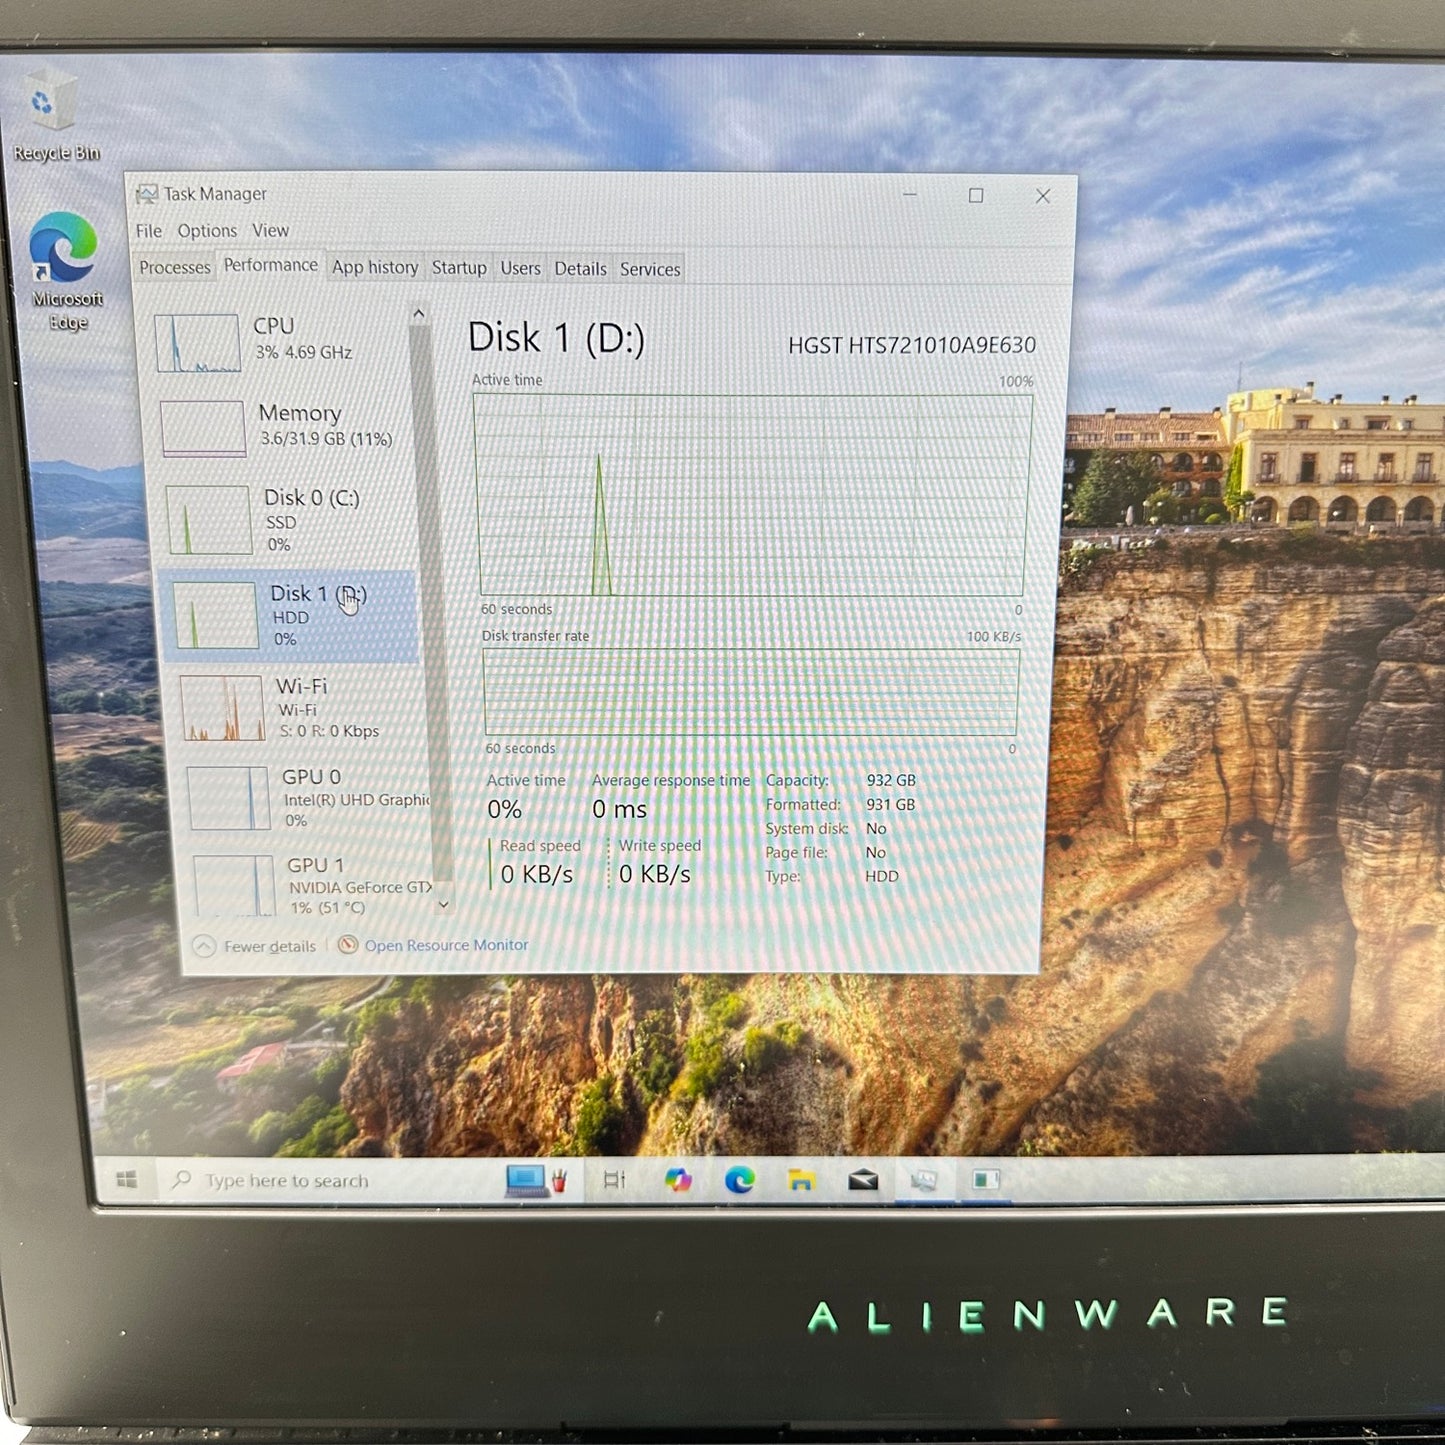Launch Copilot from the taskbar
Viewport: 1445px width, 1445px height.
pos(678,1181)
